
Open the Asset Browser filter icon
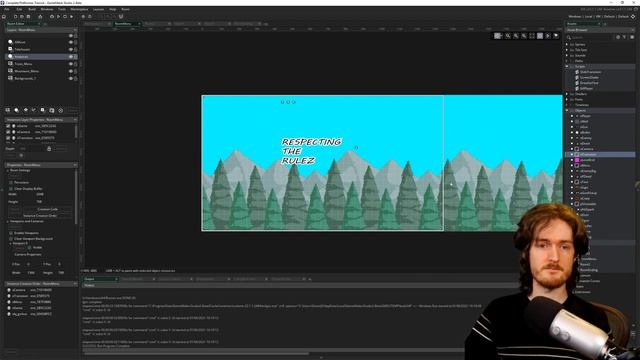624,37
